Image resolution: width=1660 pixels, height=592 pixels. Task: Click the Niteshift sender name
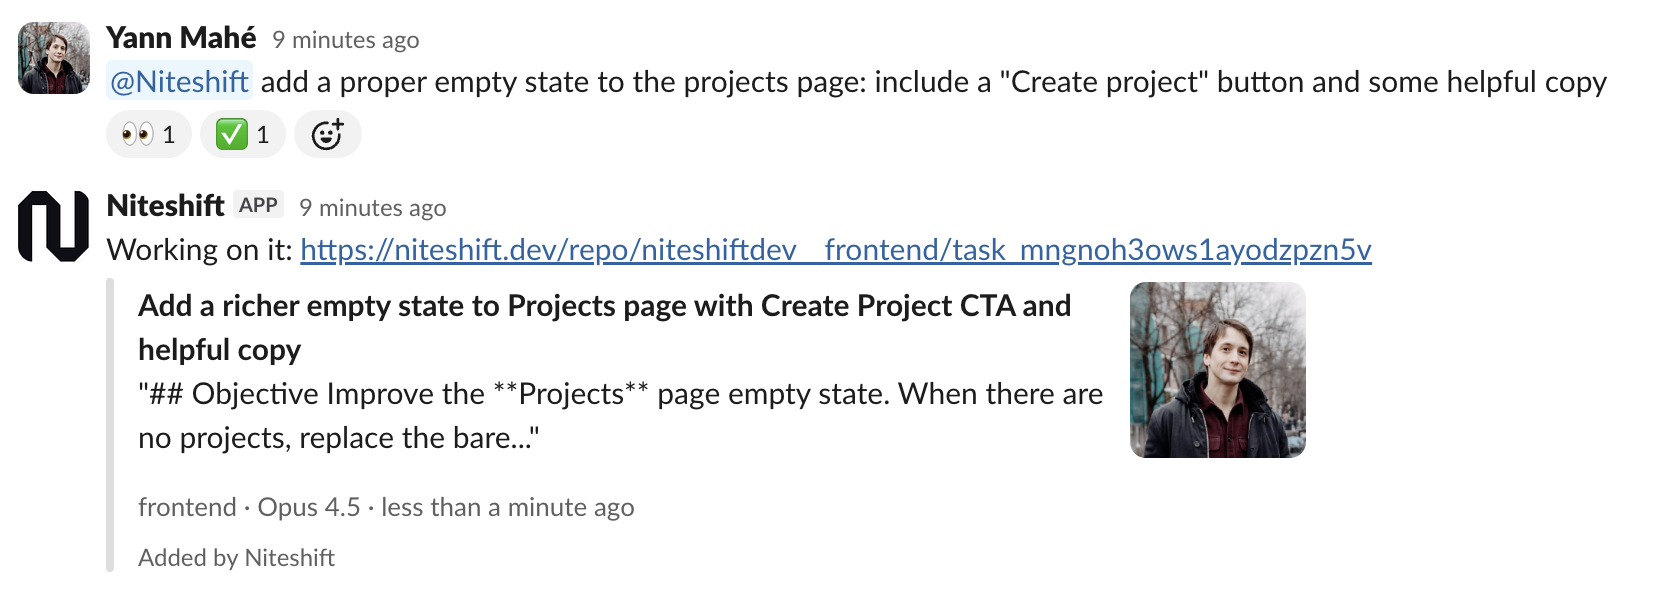(165, 206)
